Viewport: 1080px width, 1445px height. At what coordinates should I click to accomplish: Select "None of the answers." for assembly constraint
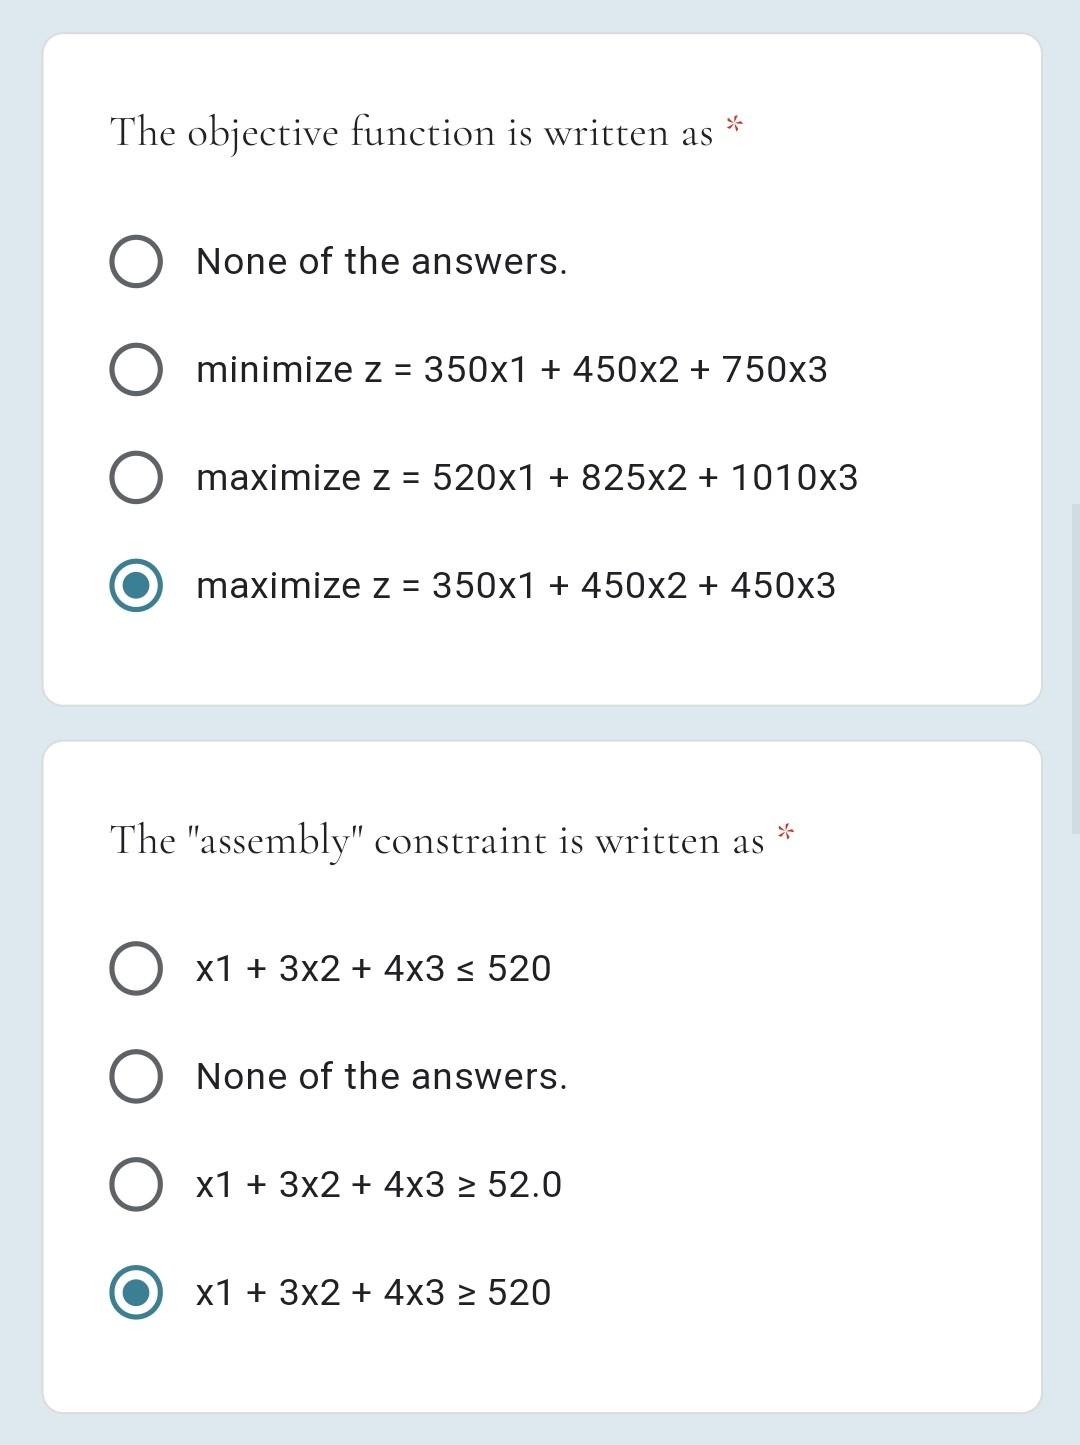[137, 1076]
